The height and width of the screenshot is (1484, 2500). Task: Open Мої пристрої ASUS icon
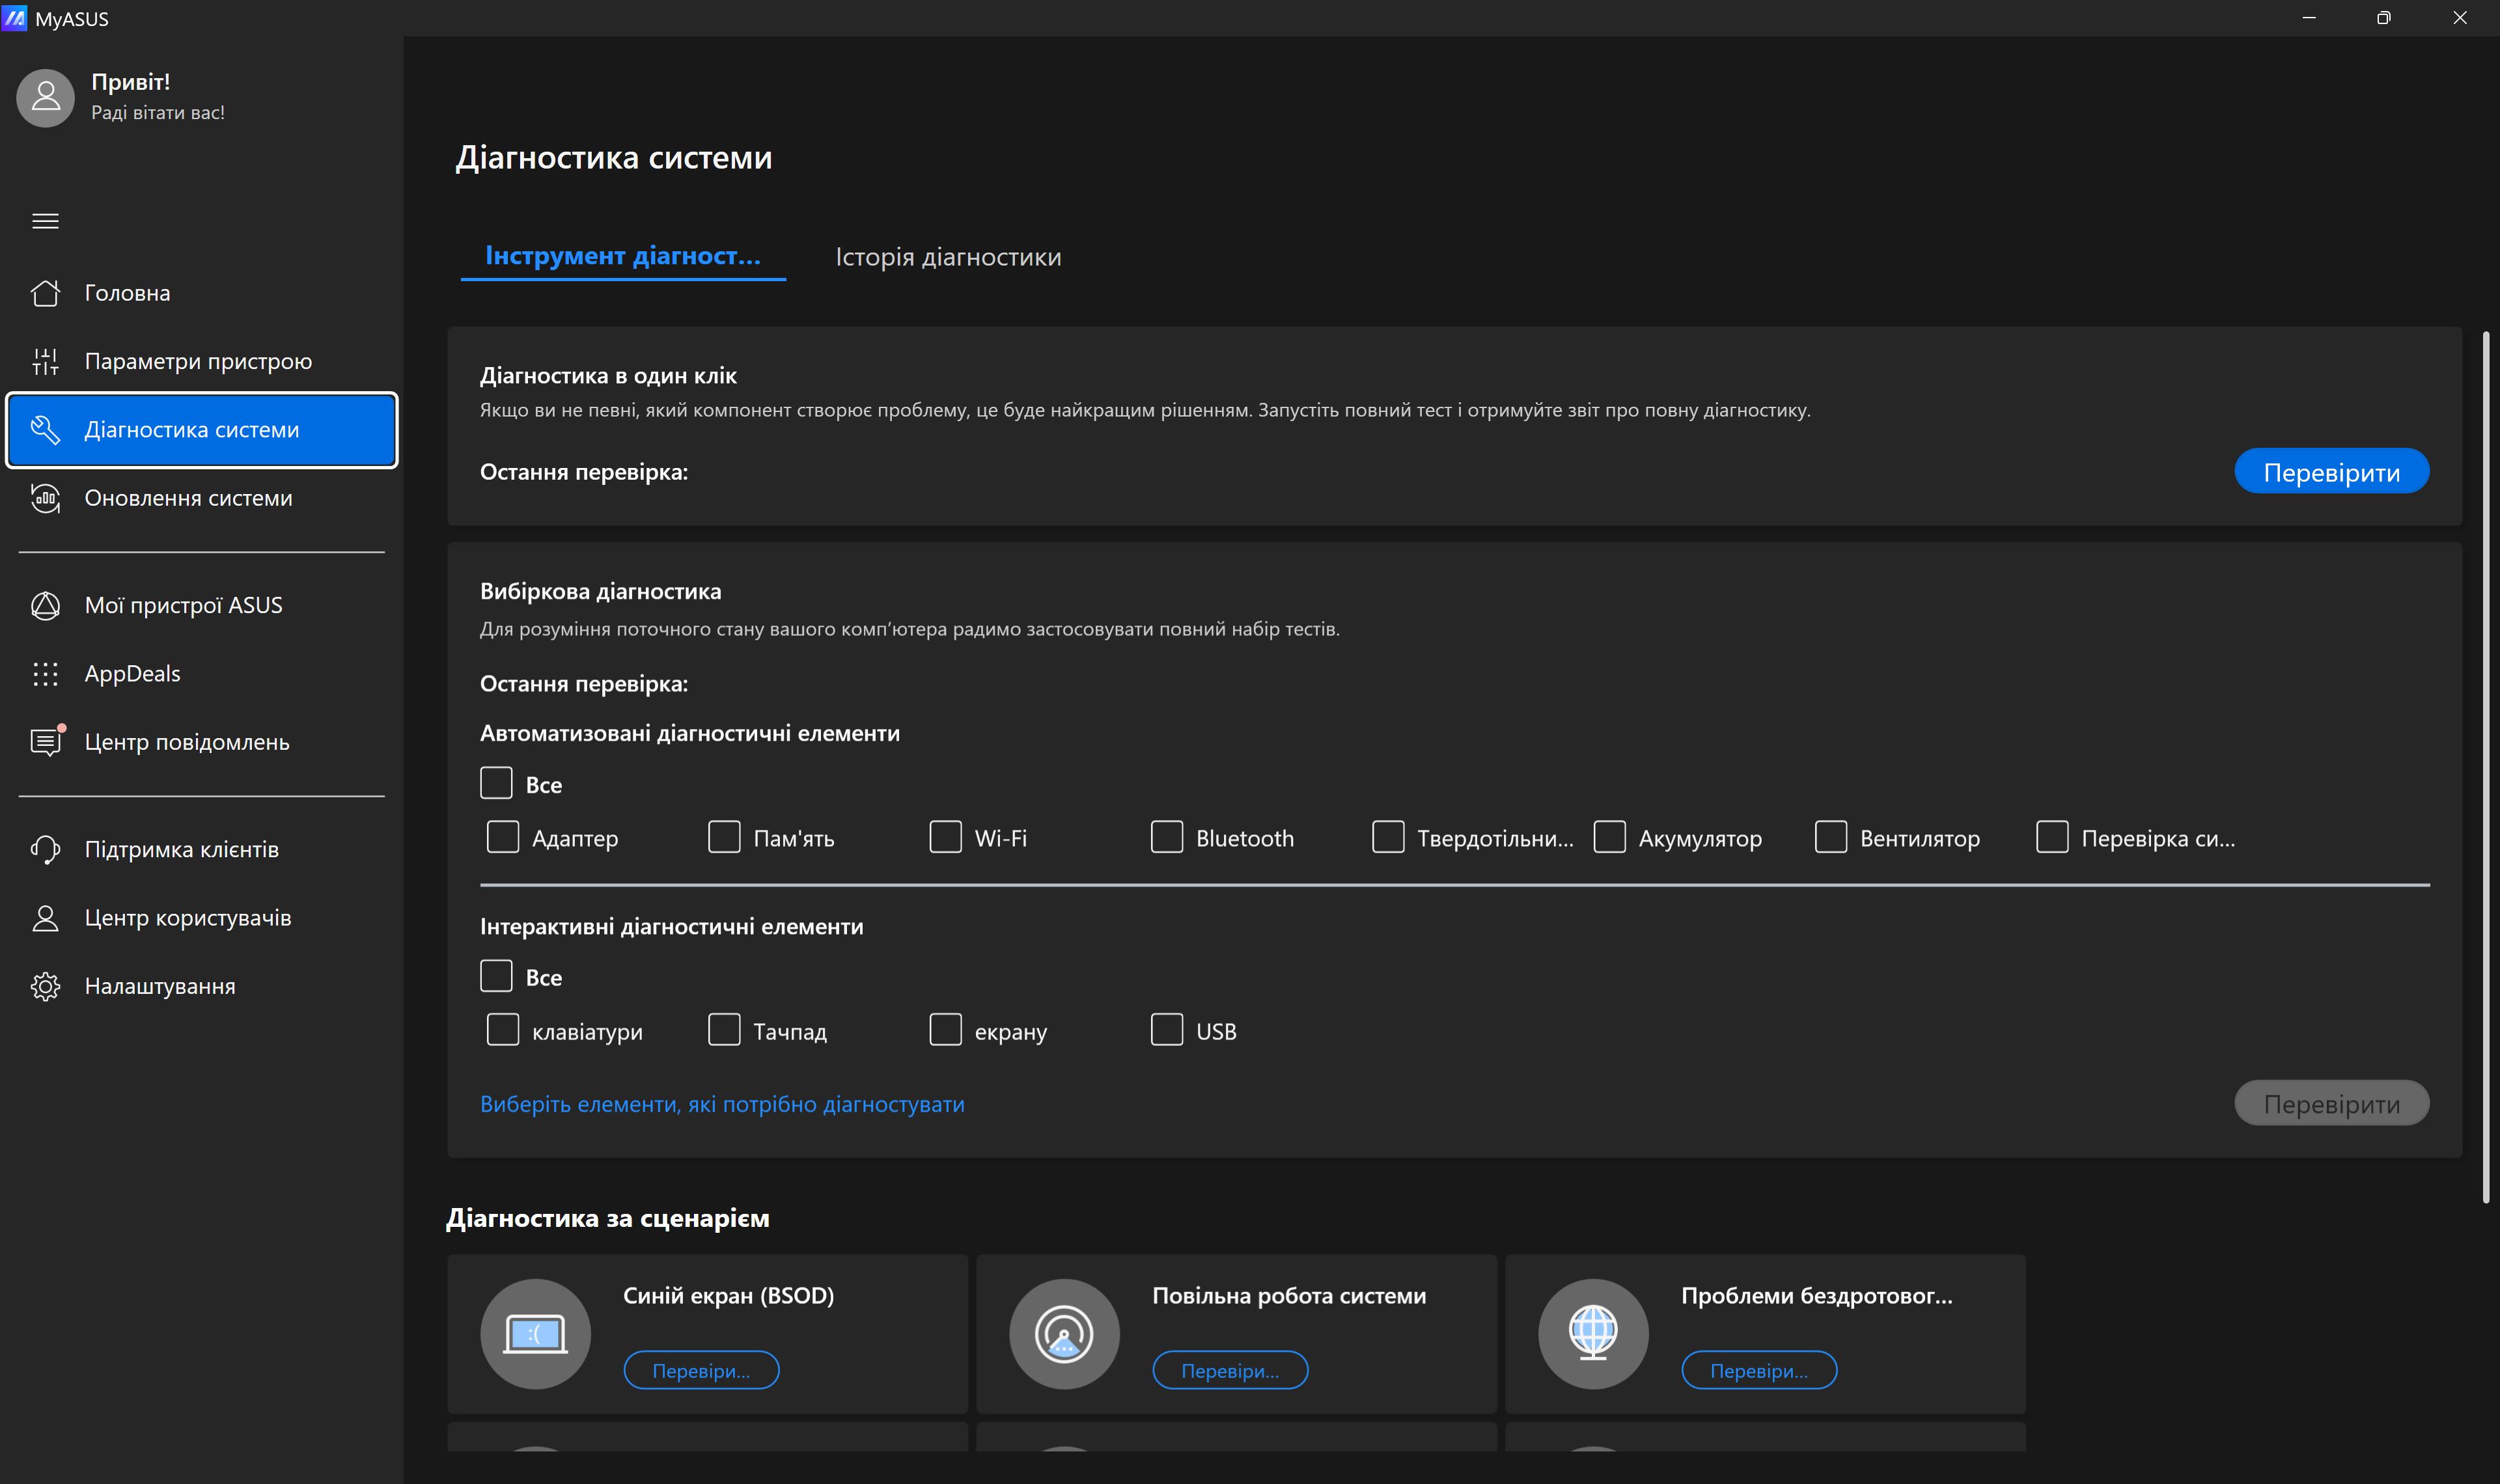pyautogui.click(x=45, y=605)
